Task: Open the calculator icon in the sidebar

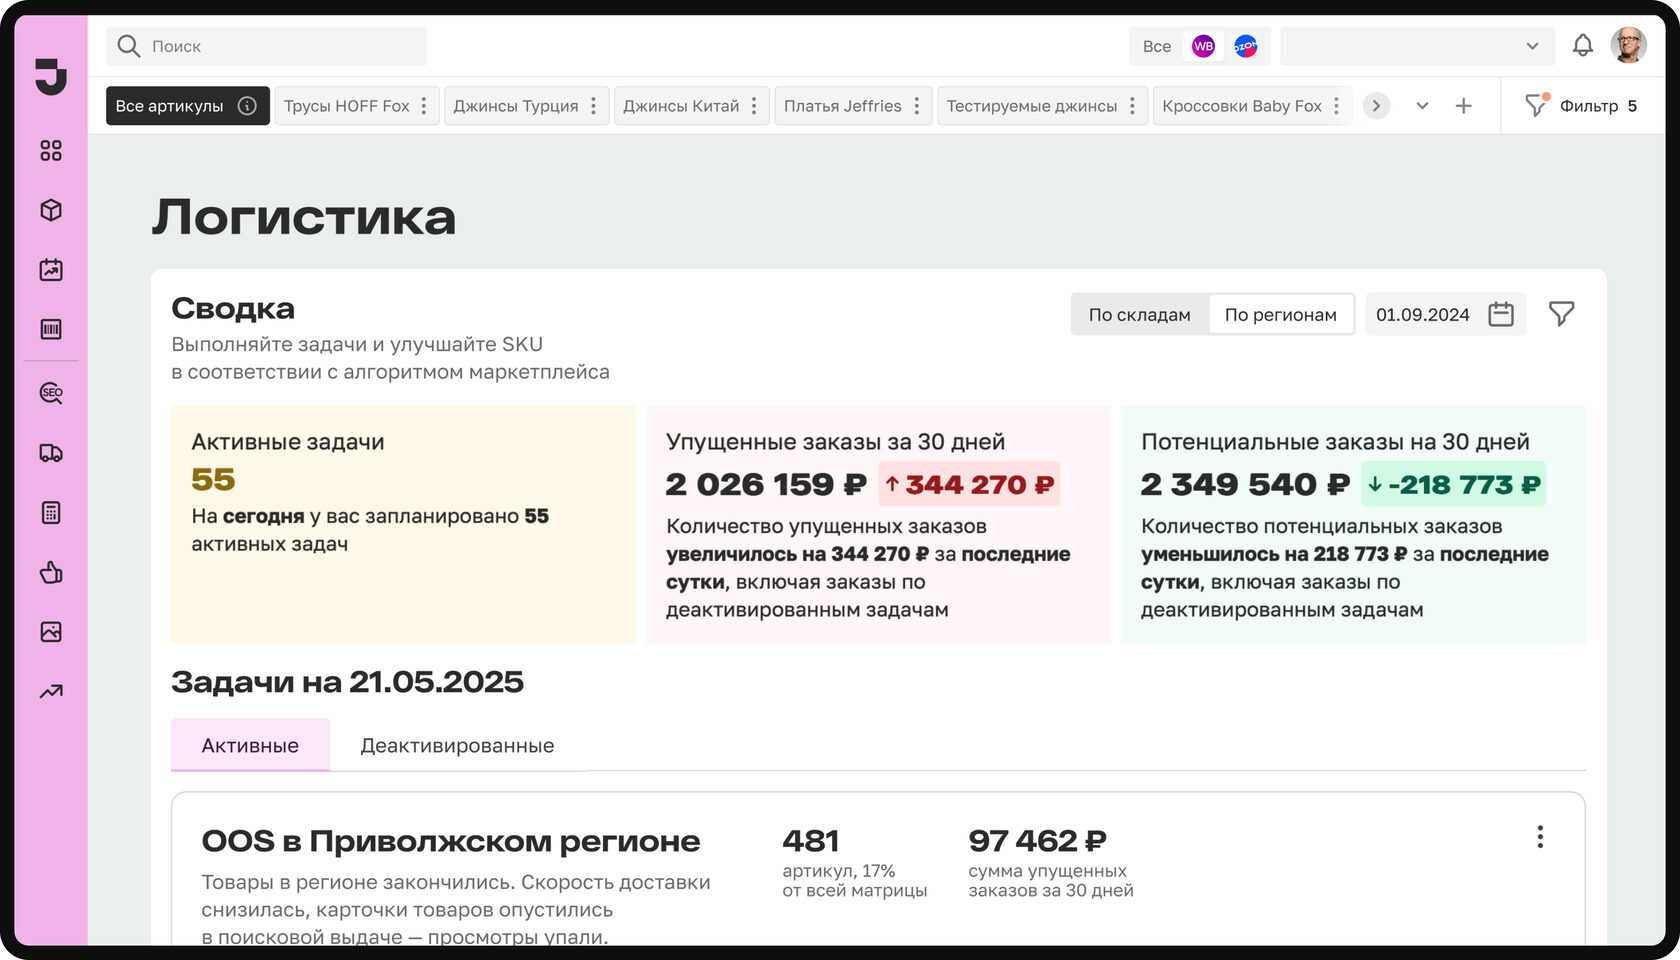Action: tap(51, 513)
